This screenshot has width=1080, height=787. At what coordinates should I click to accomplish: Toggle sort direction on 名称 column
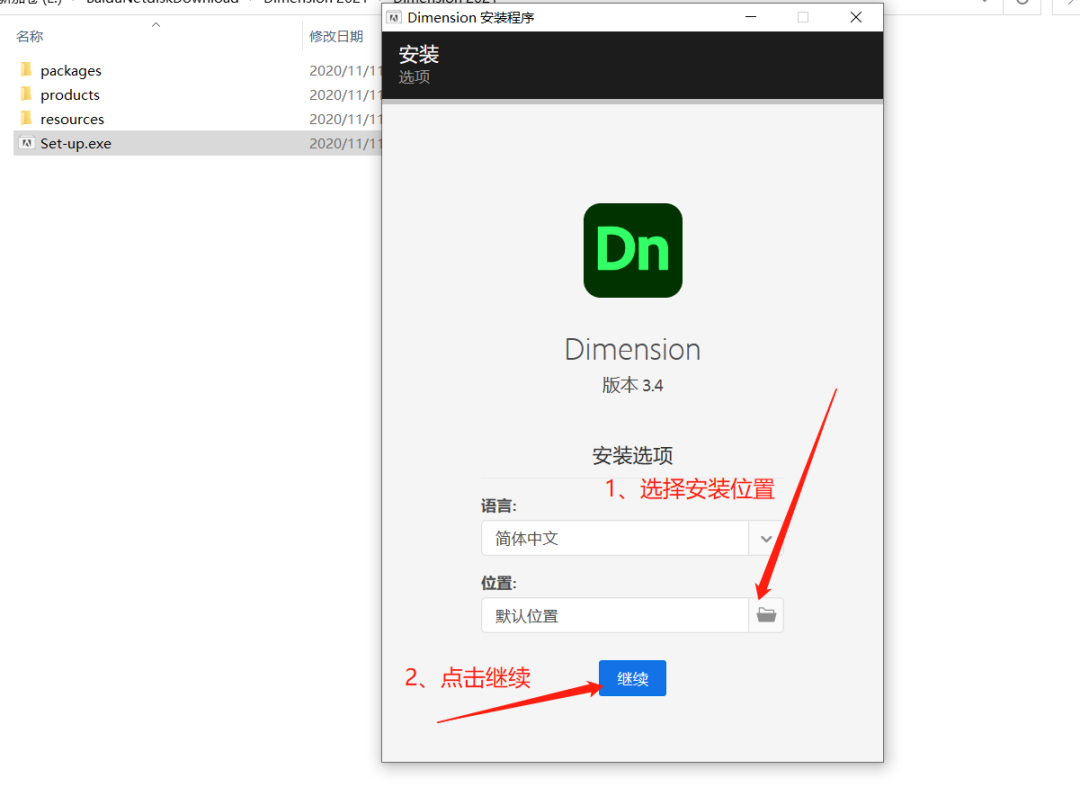(x=29, y=36)
